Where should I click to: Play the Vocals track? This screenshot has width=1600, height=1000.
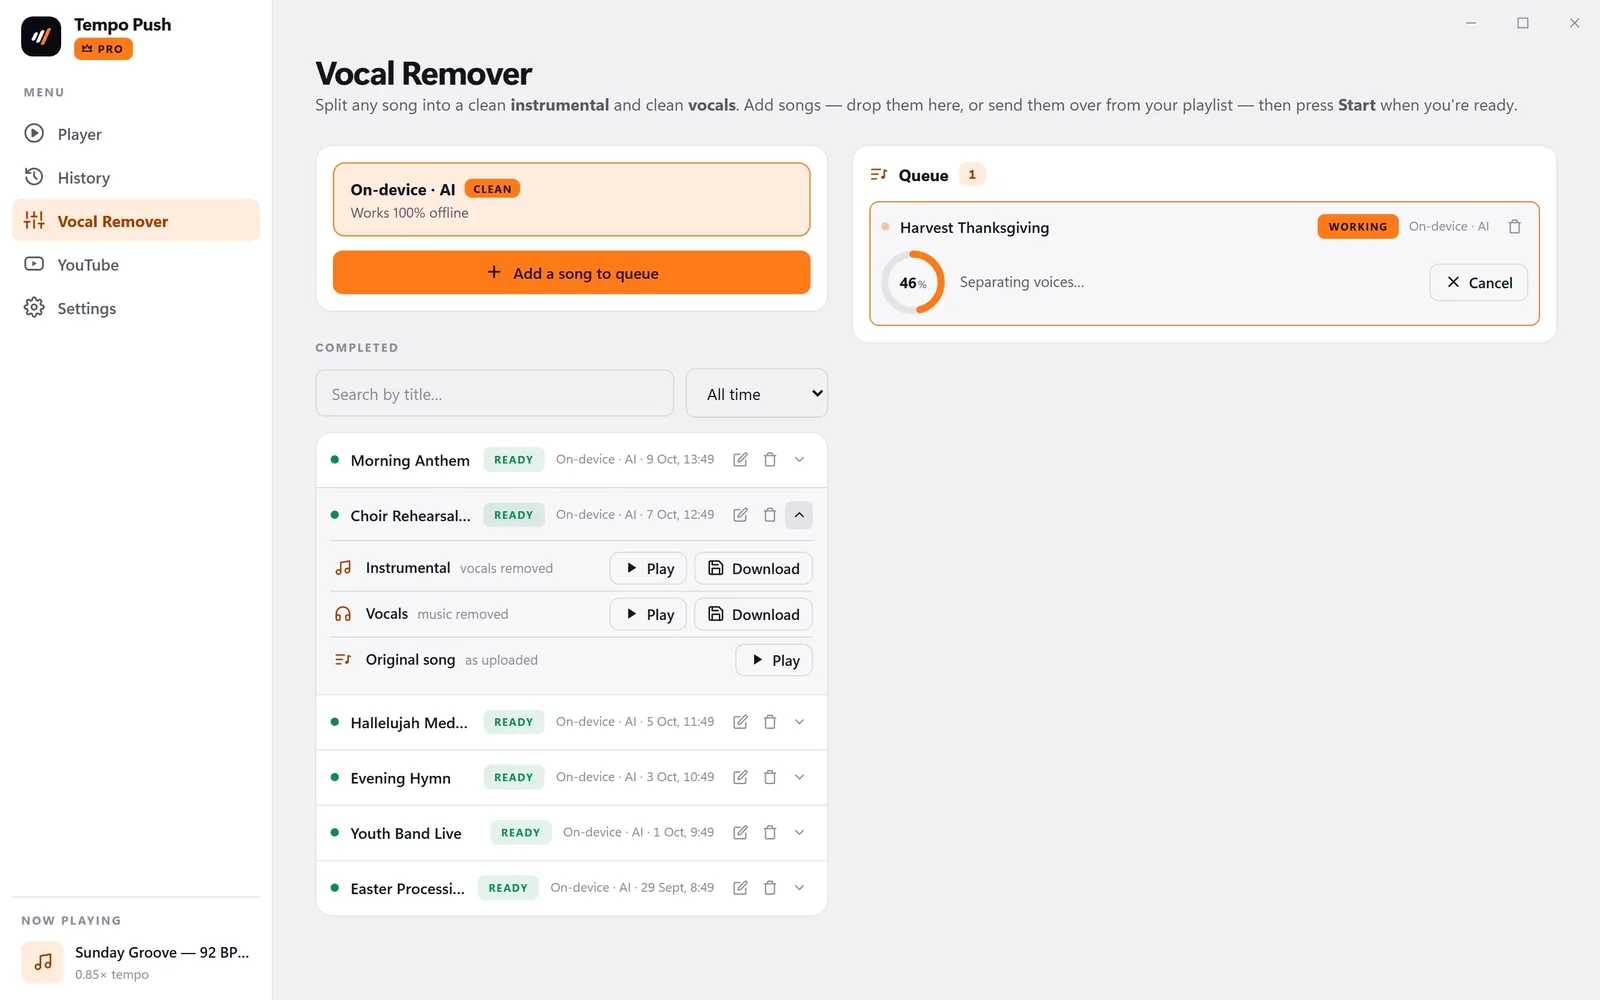point(648,614)
